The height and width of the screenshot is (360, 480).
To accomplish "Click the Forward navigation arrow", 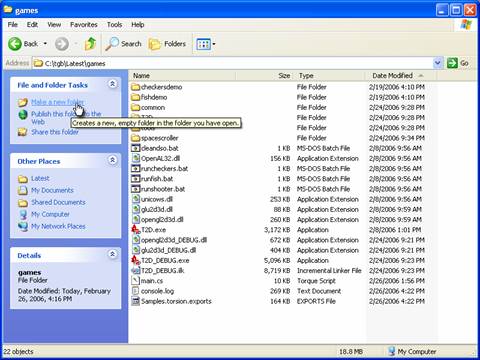I will [x=62, y=44].
